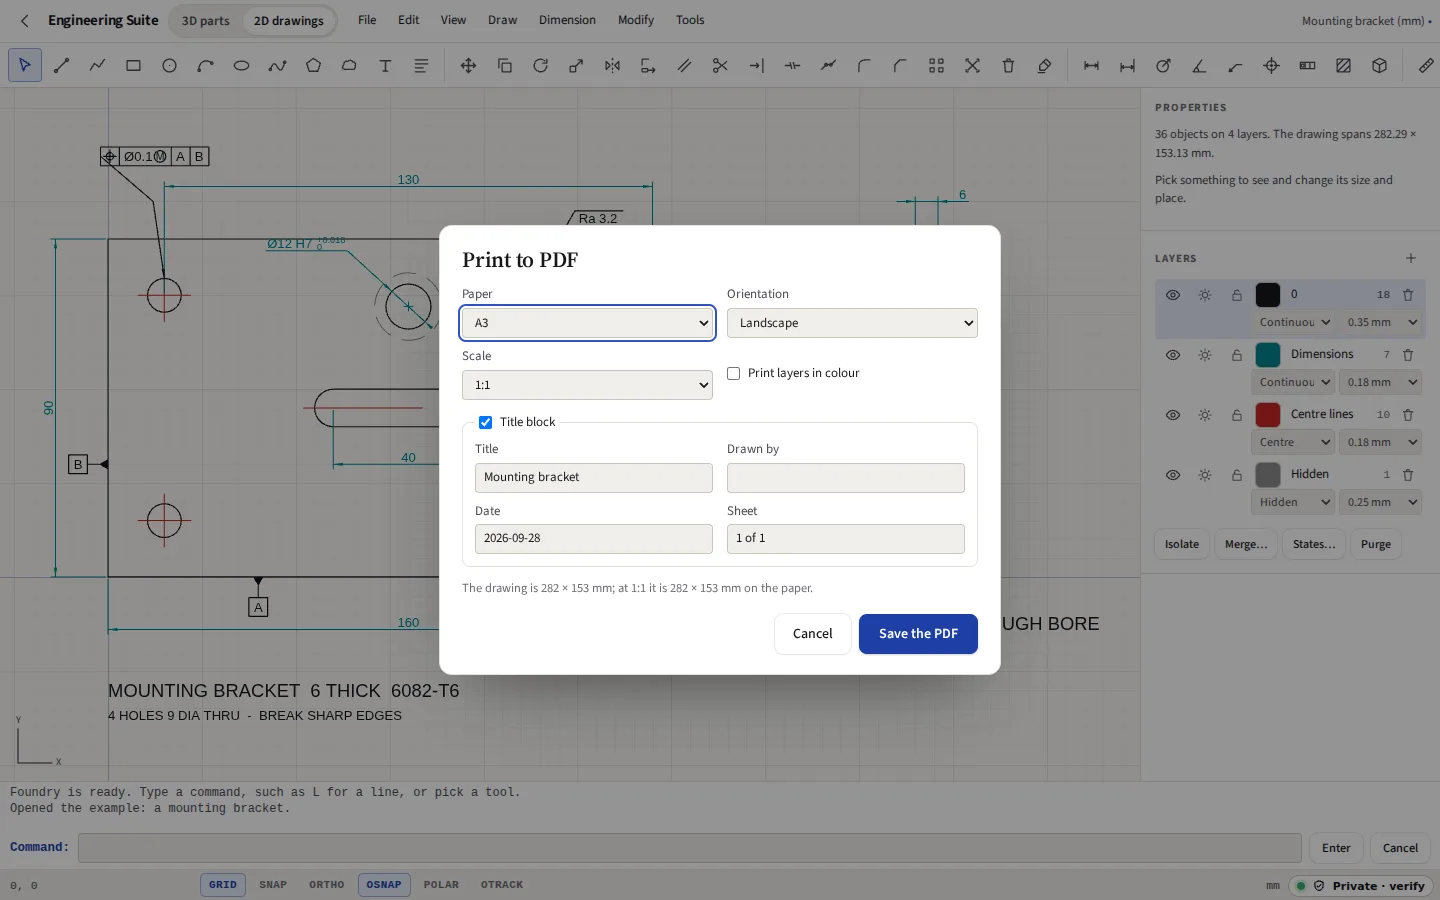Select the Ellipse tool

pos(241,66)
